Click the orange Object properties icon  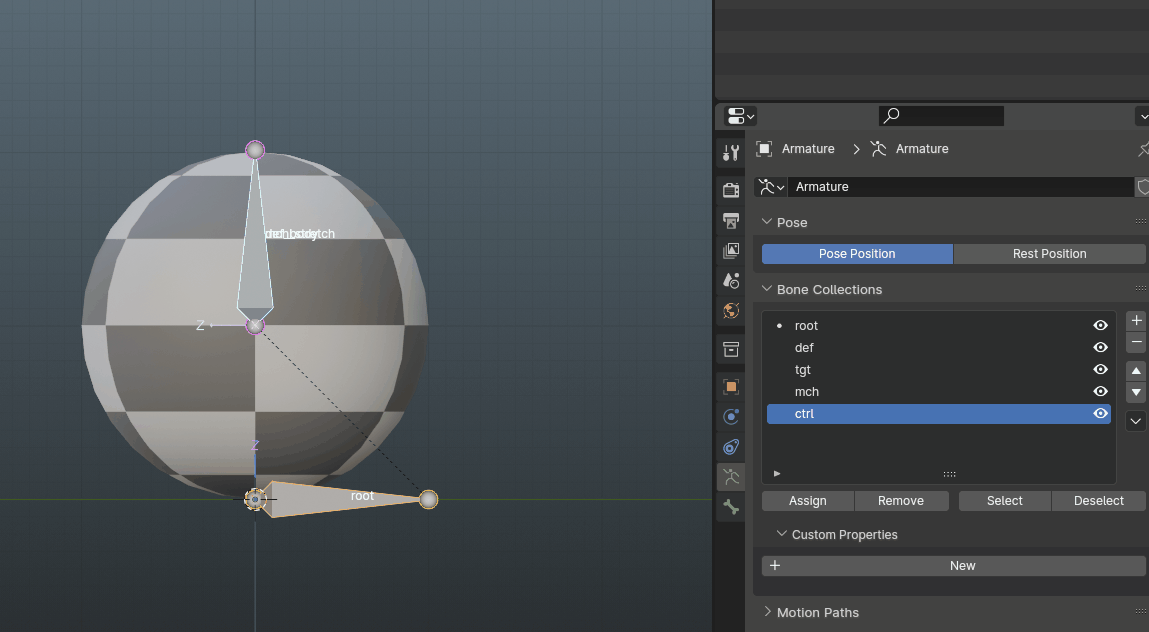(730, 386)
